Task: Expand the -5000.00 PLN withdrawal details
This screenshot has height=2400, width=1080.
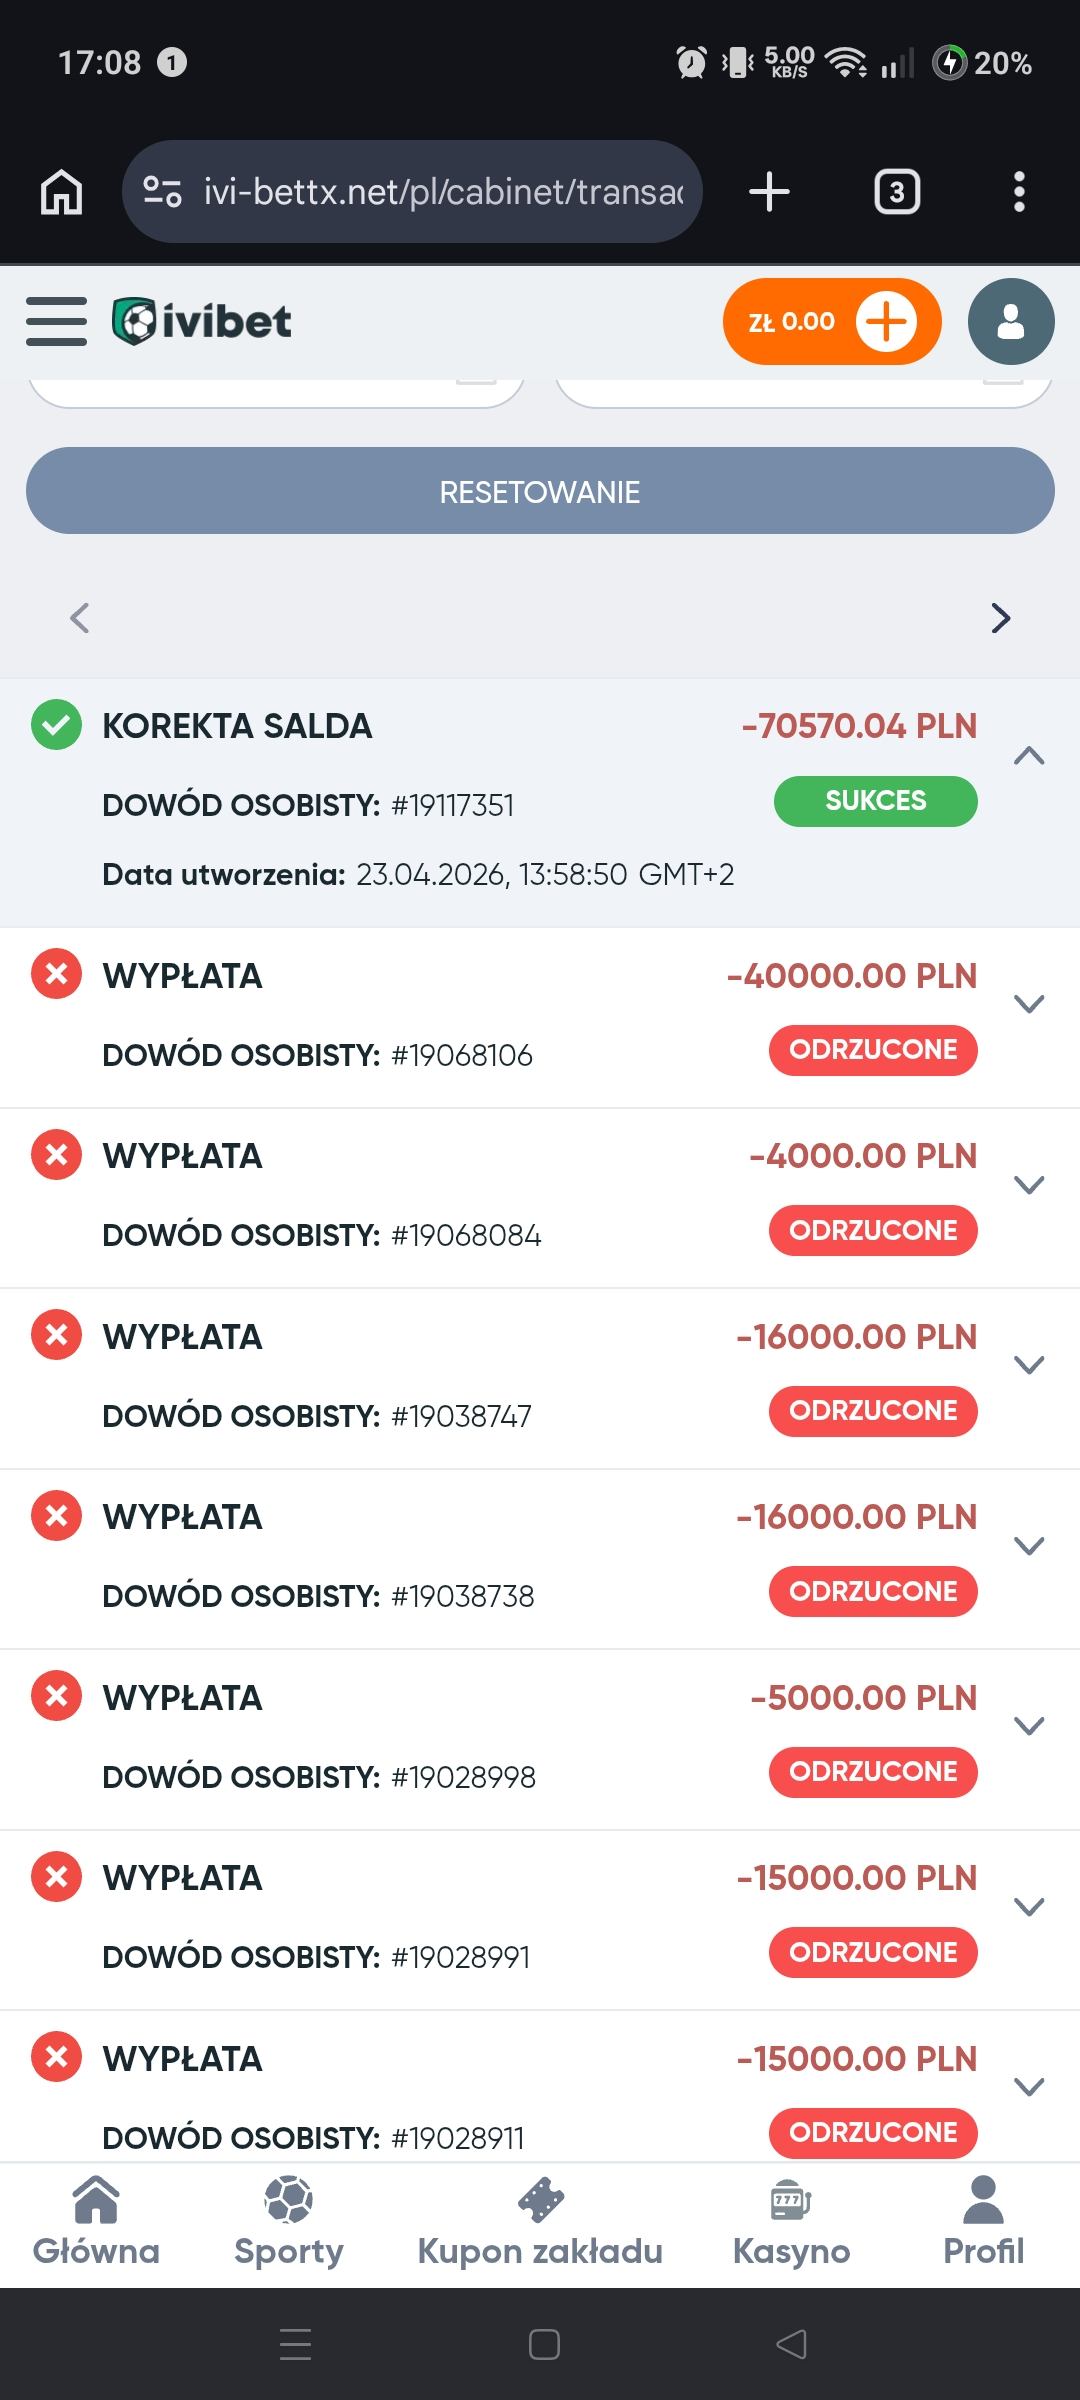Action: [1029, 1726]
